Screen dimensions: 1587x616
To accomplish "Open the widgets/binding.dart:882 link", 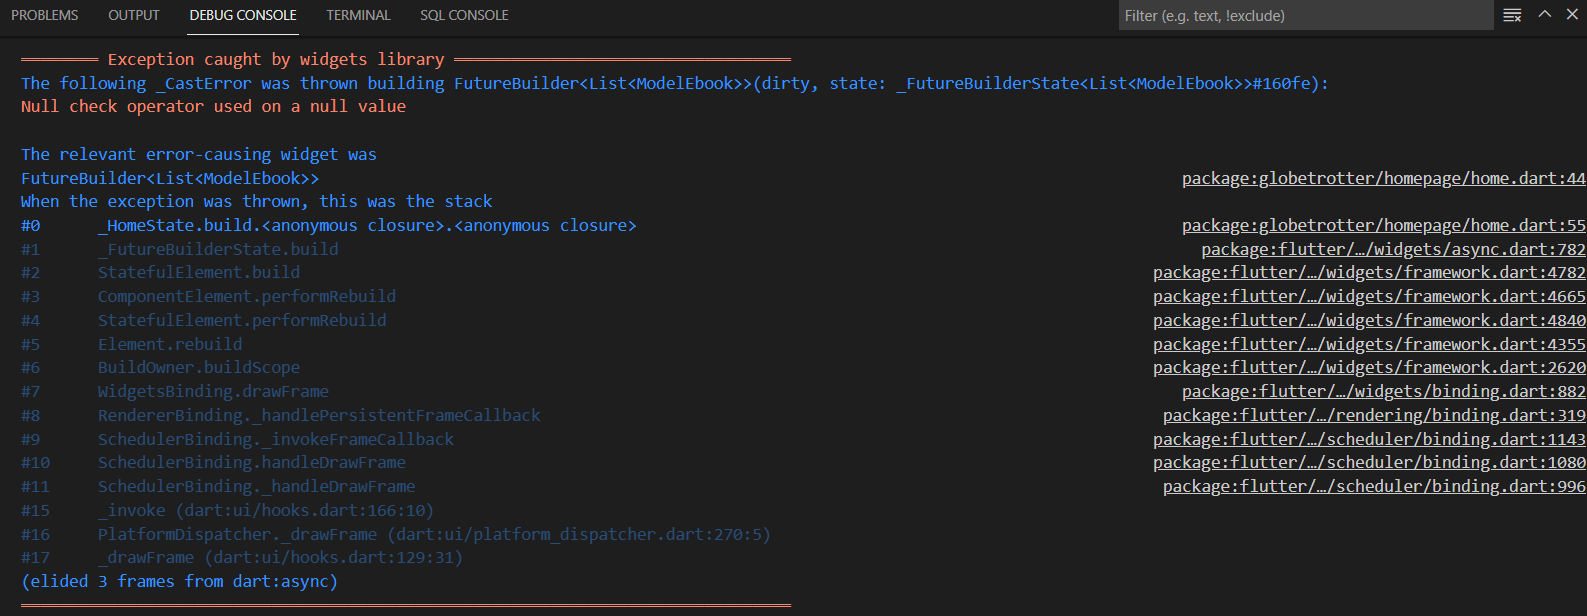I will tap(1383, 391).
